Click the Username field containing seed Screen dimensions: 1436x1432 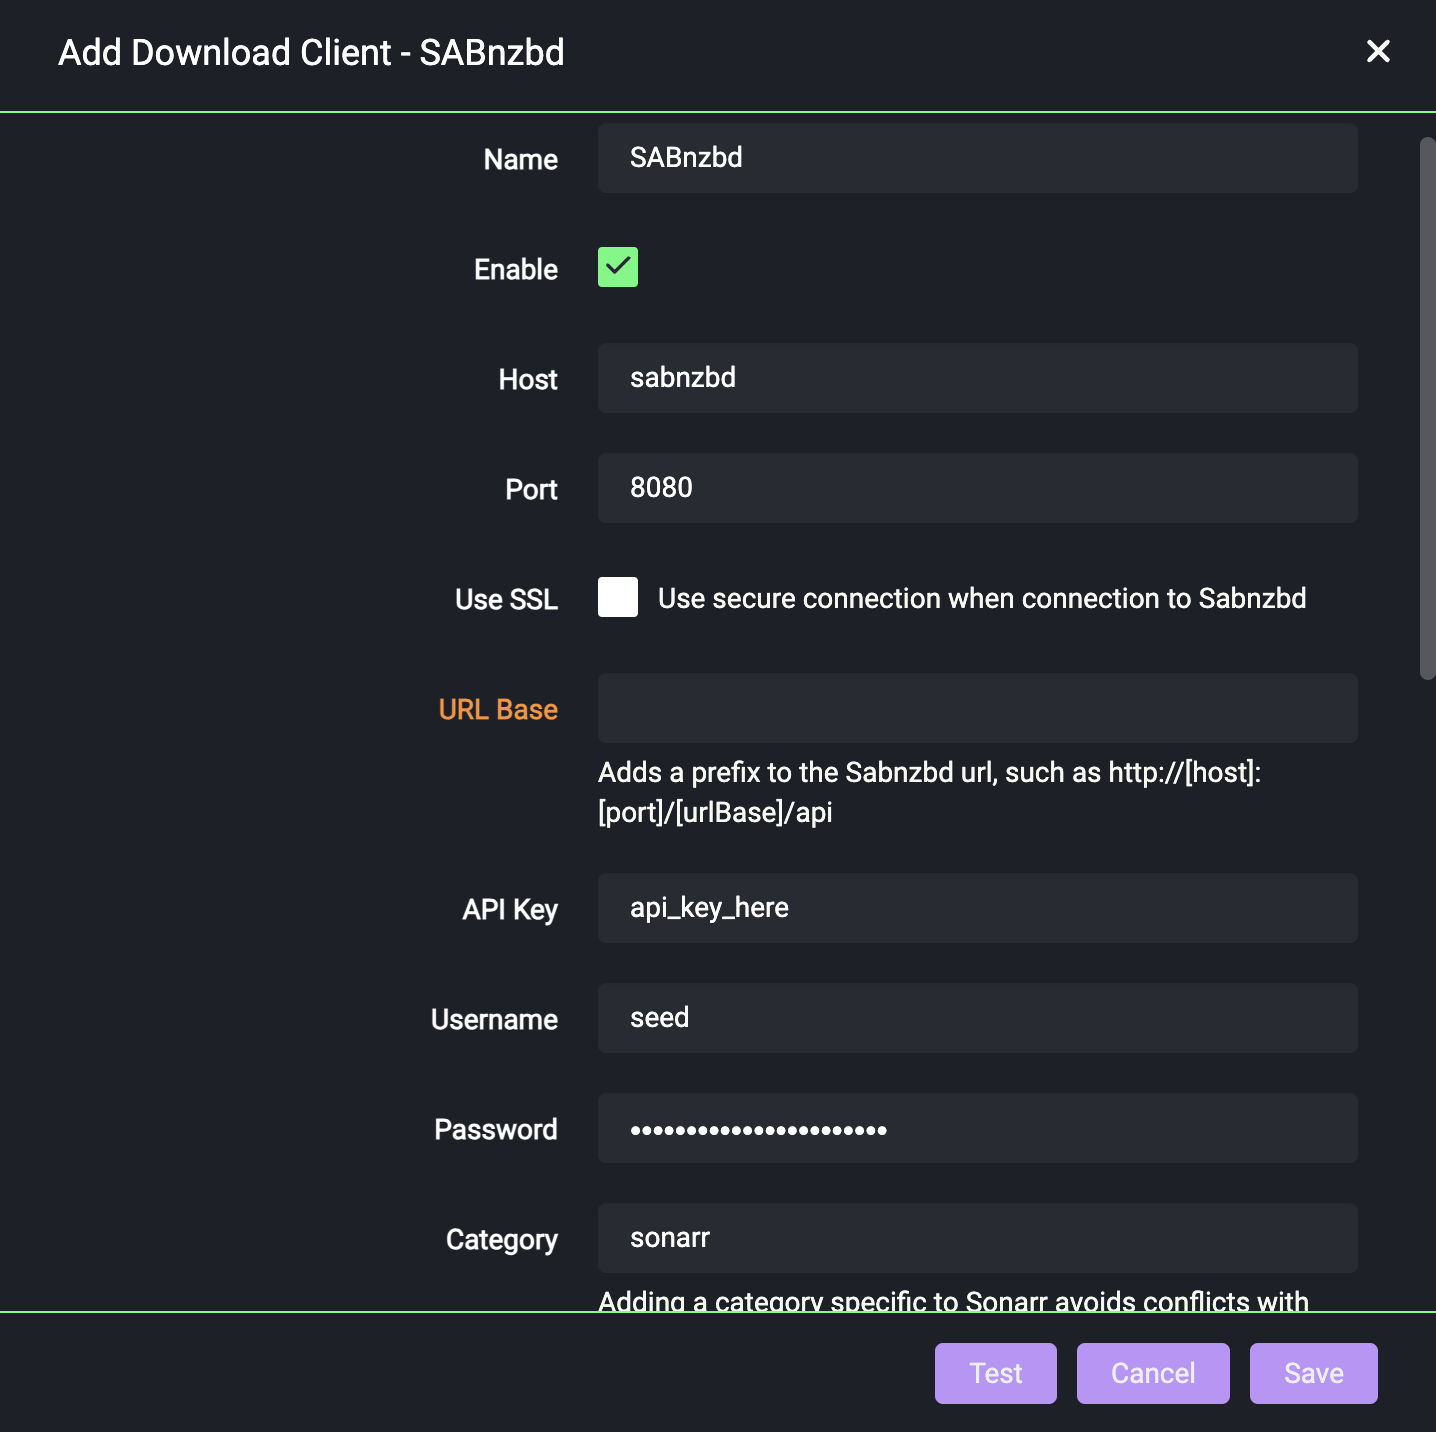point(977,1018)
